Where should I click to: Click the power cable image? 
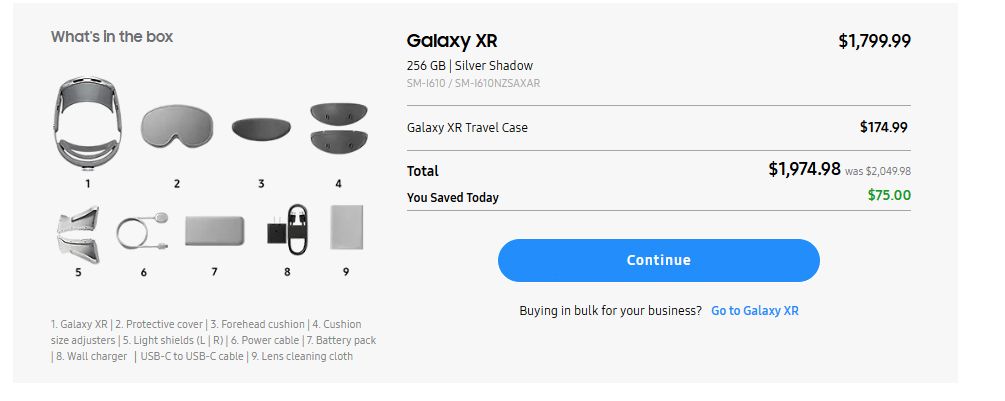(142, 231)
